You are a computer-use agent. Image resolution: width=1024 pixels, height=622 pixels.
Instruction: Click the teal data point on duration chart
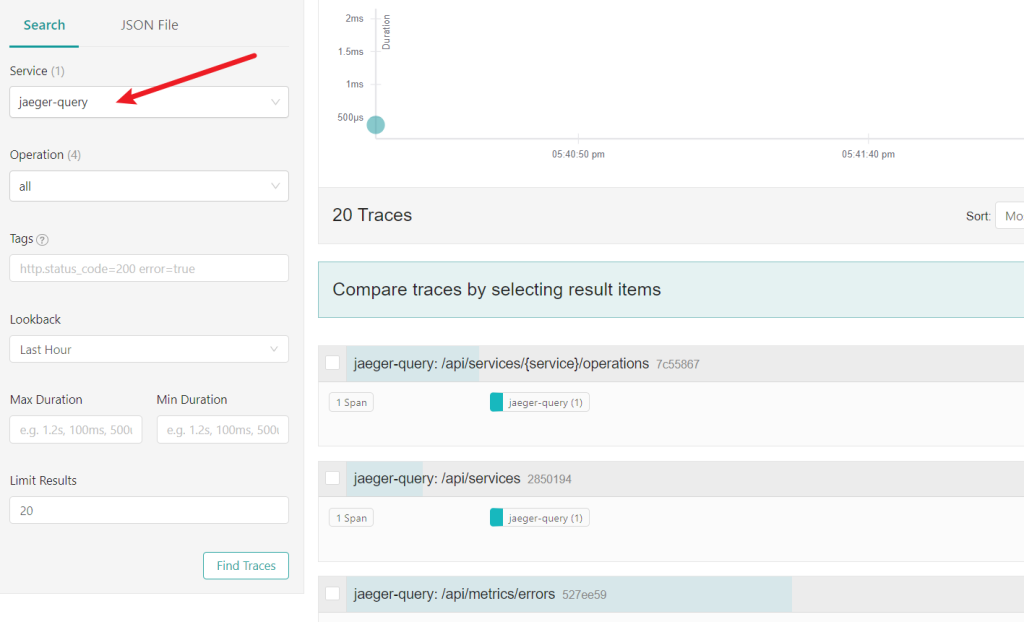[x=375, y=125]
